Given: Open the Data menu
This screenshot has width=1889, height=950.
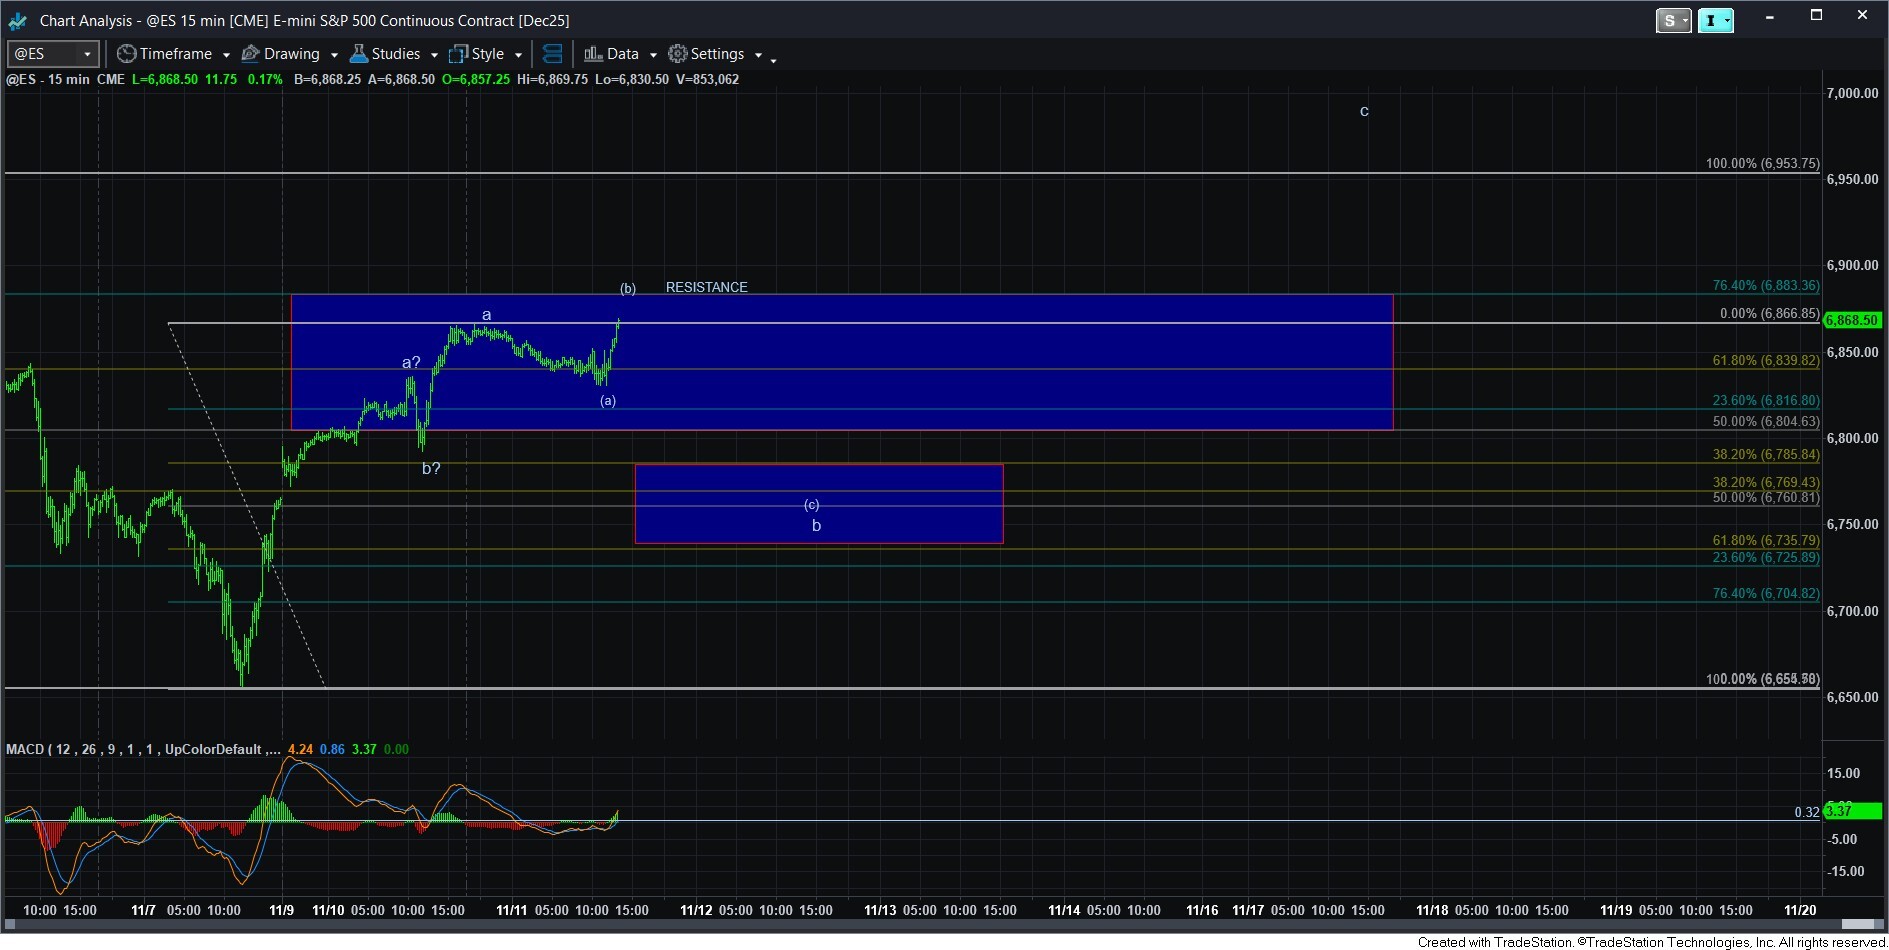Looking at the screenshot, I should coord(622,54).
